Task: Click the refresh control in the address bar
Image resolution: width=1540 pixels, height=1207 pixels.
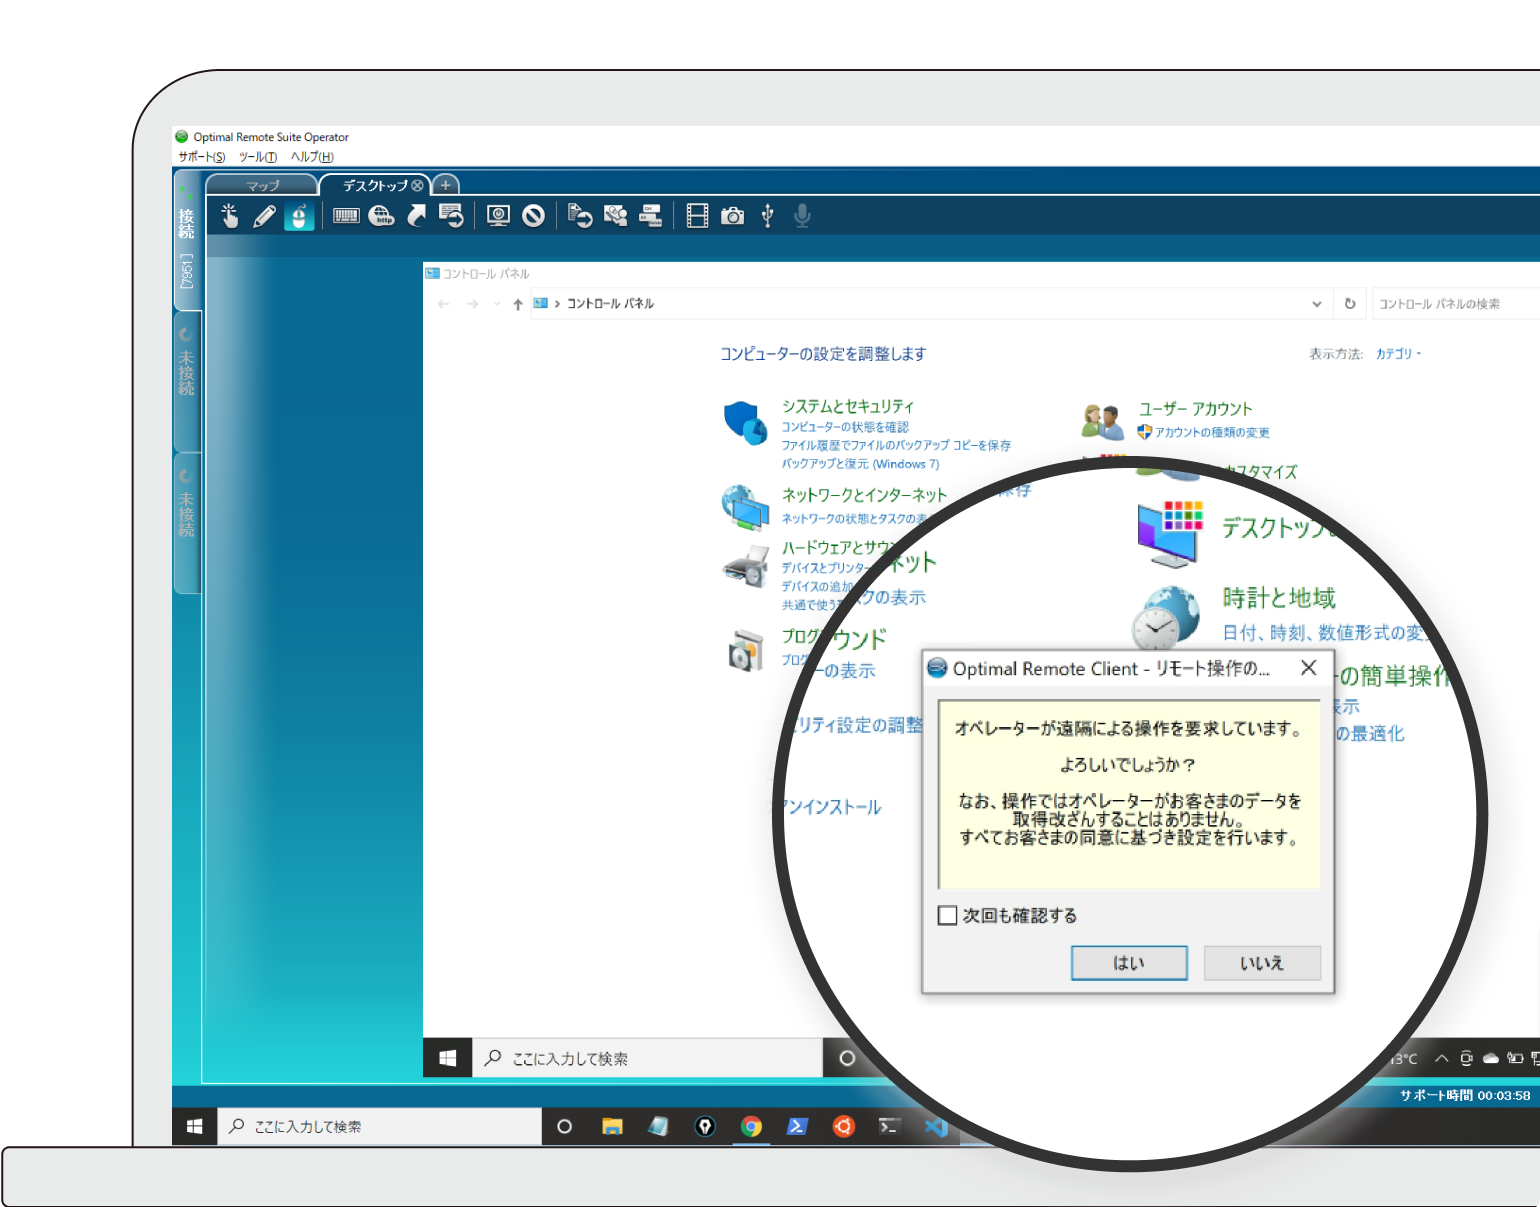Action: tap(1350, 303)
